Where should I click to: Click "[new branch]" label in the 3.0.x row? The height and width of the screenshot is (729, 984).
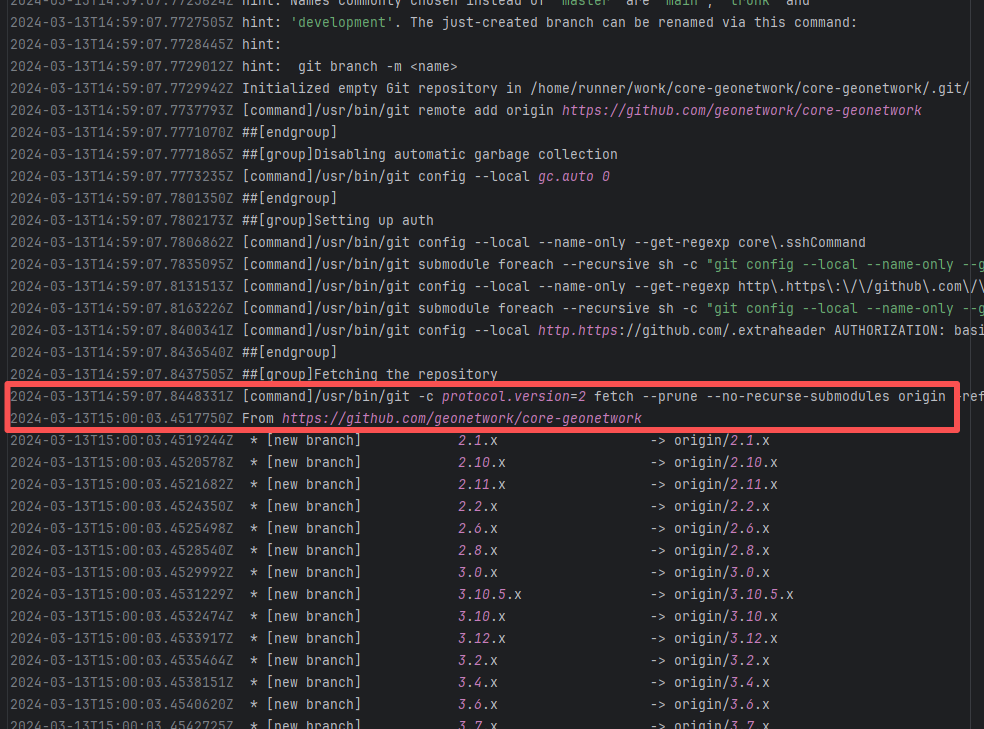[x=313, y=572]
